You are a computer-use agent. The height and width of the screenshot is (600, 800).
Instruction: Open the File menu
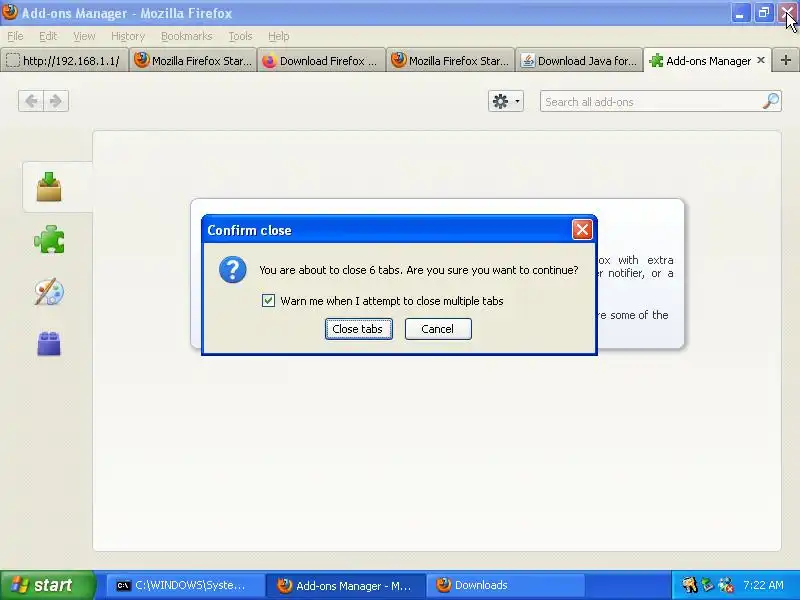(15, 36)
